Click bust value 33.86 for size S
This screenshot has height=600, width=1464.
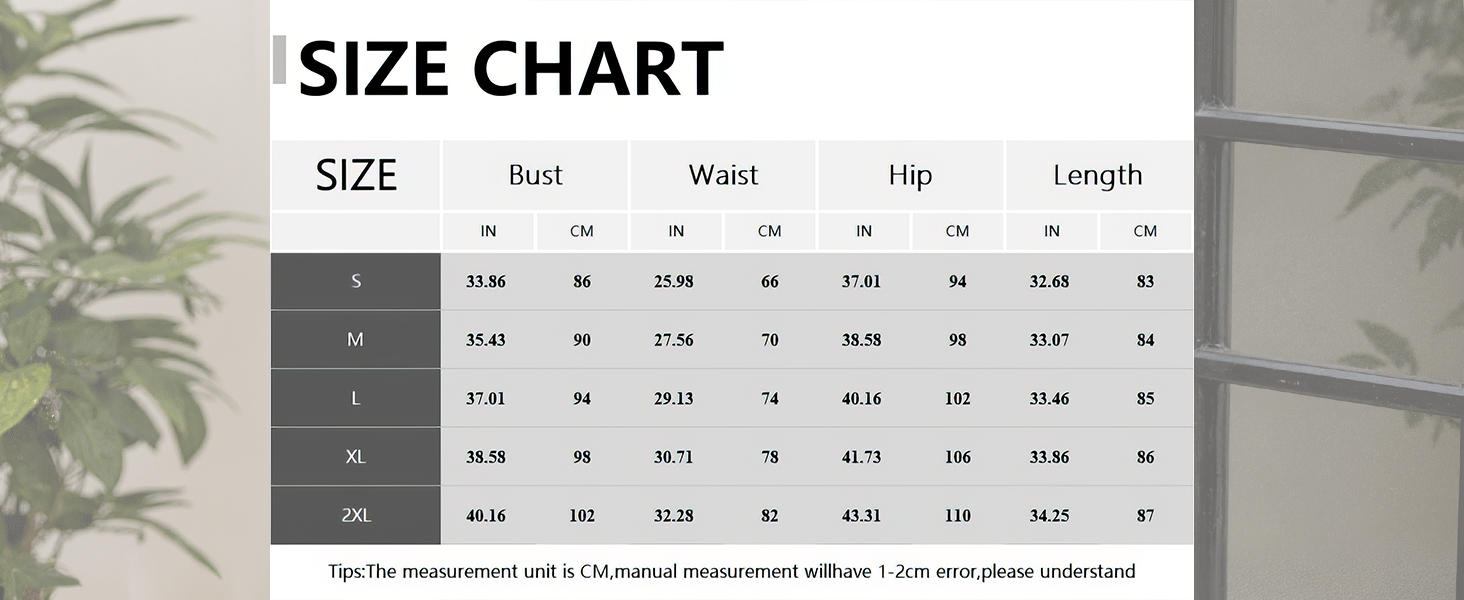point(486,282)
